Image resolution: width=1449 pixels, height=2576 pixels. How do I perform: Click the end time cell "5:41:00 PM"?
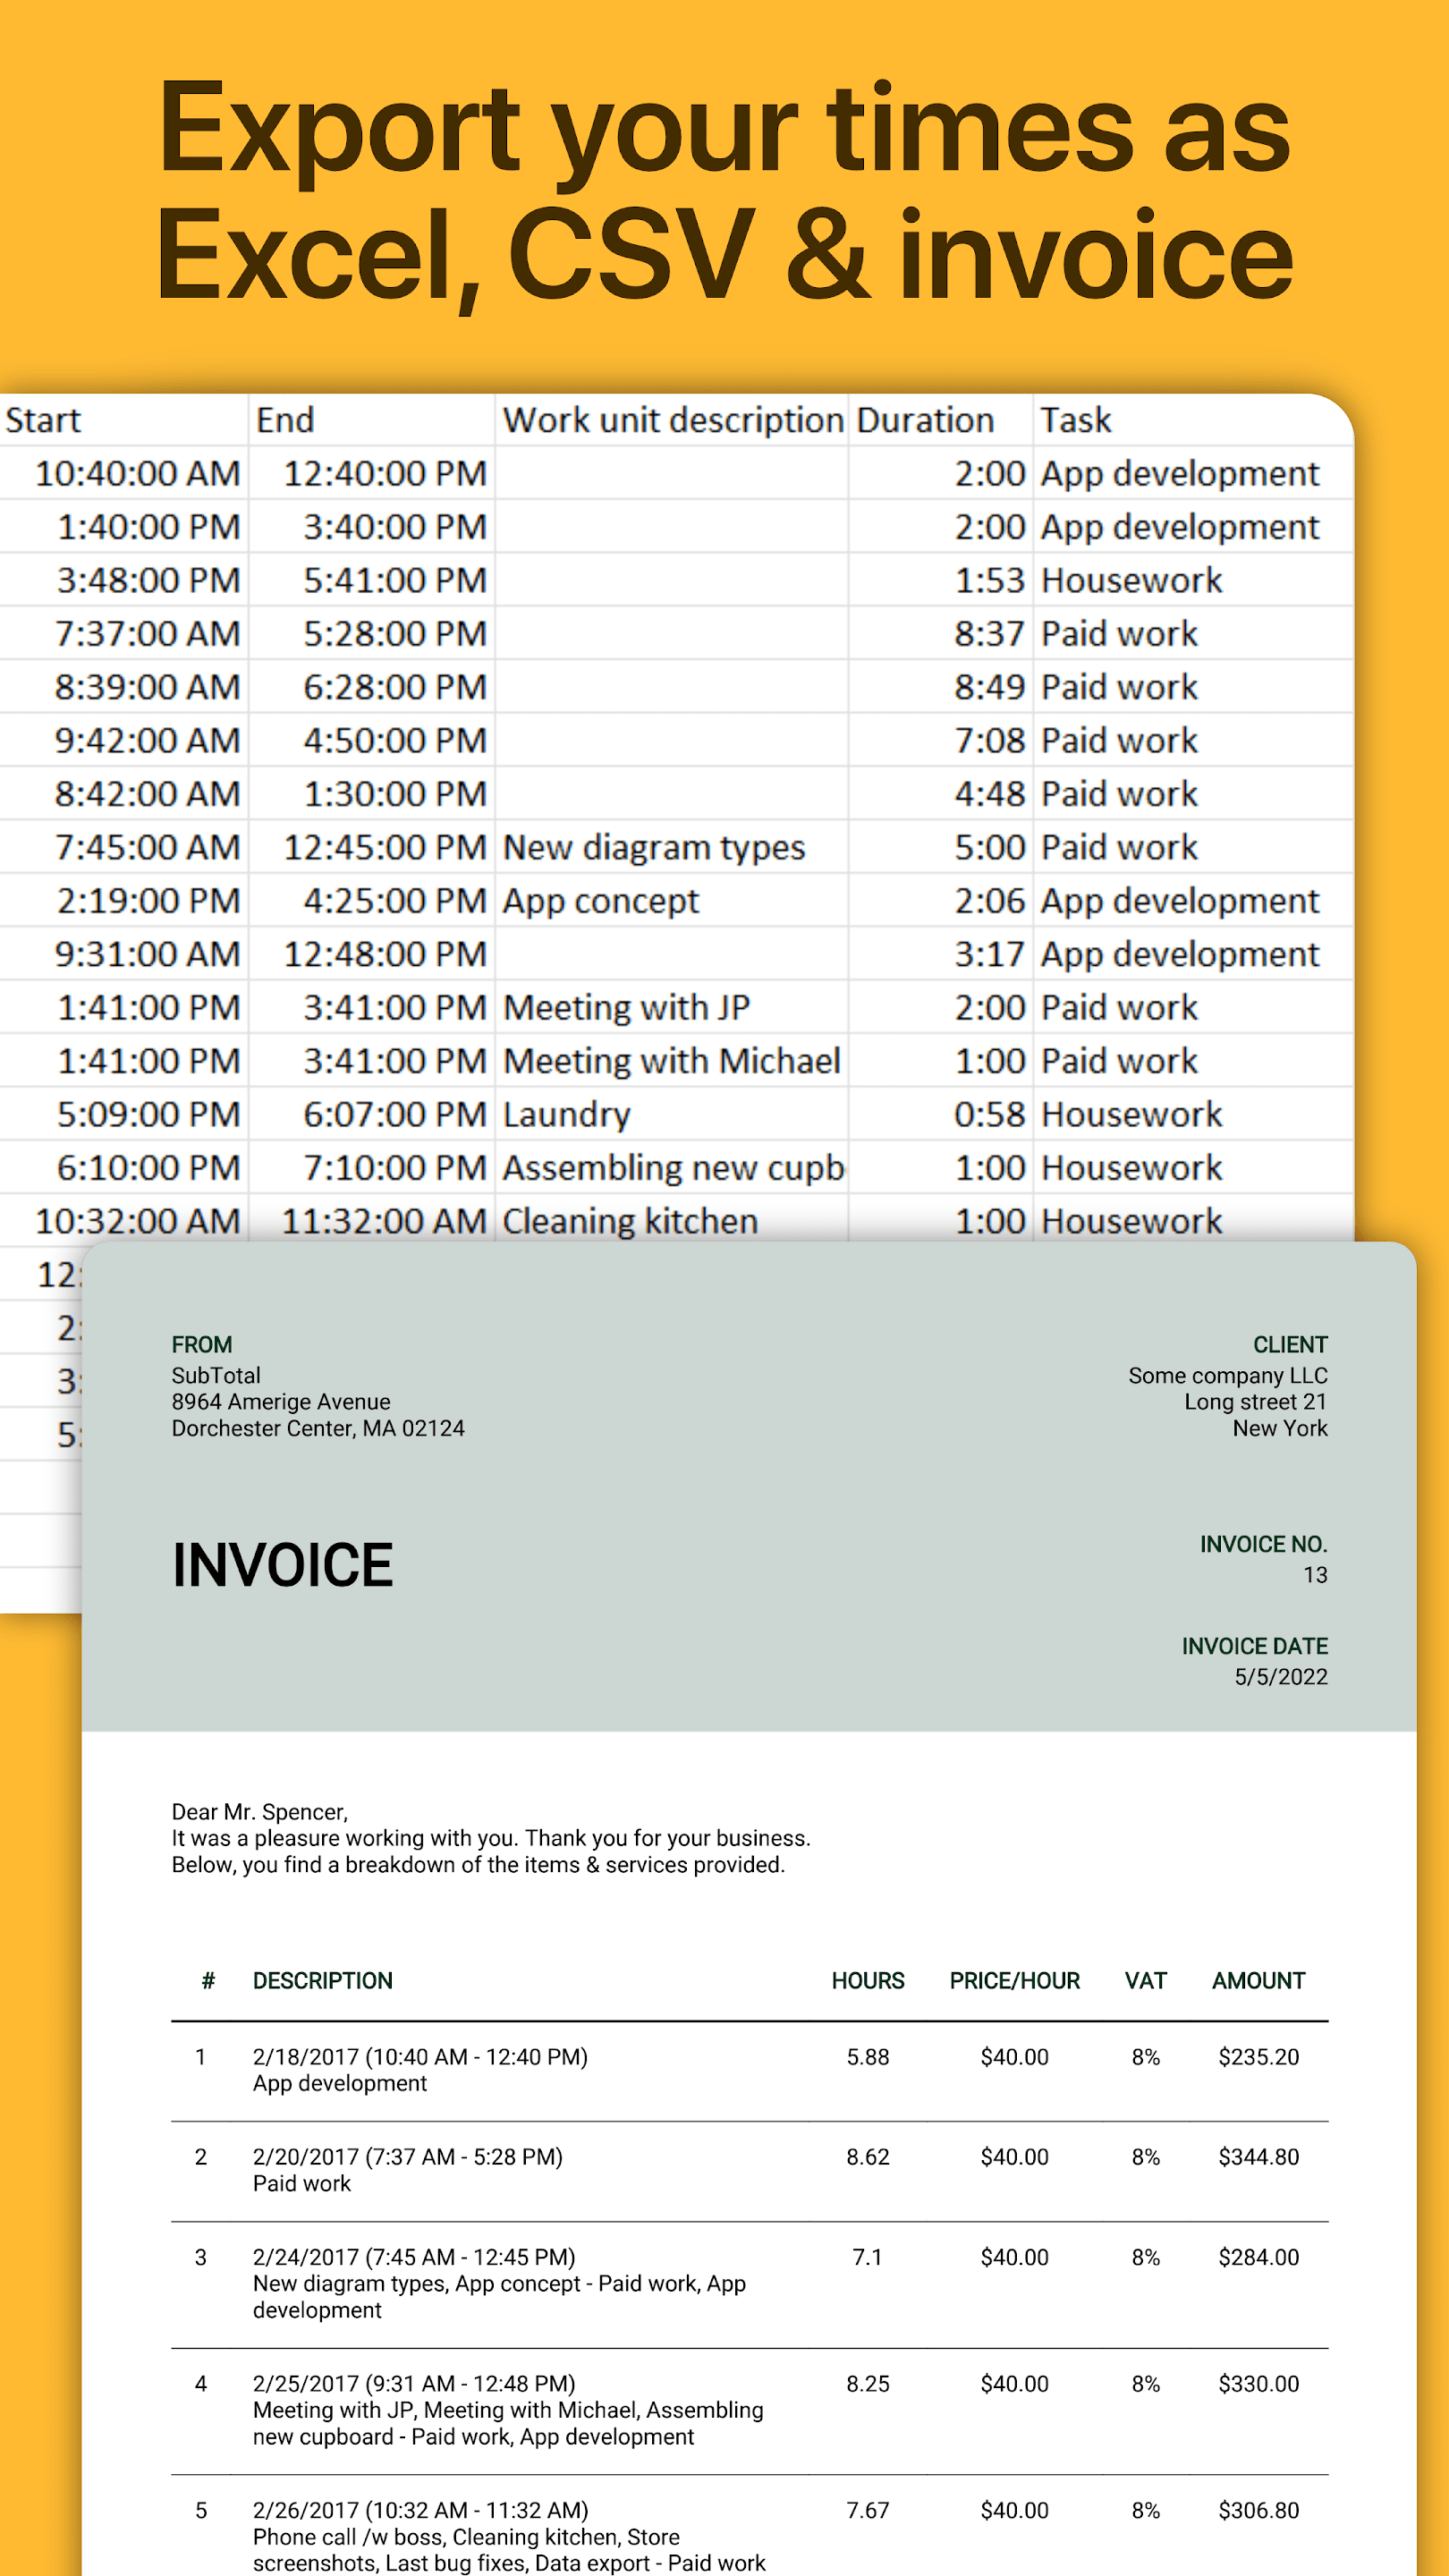pos(396,580)
